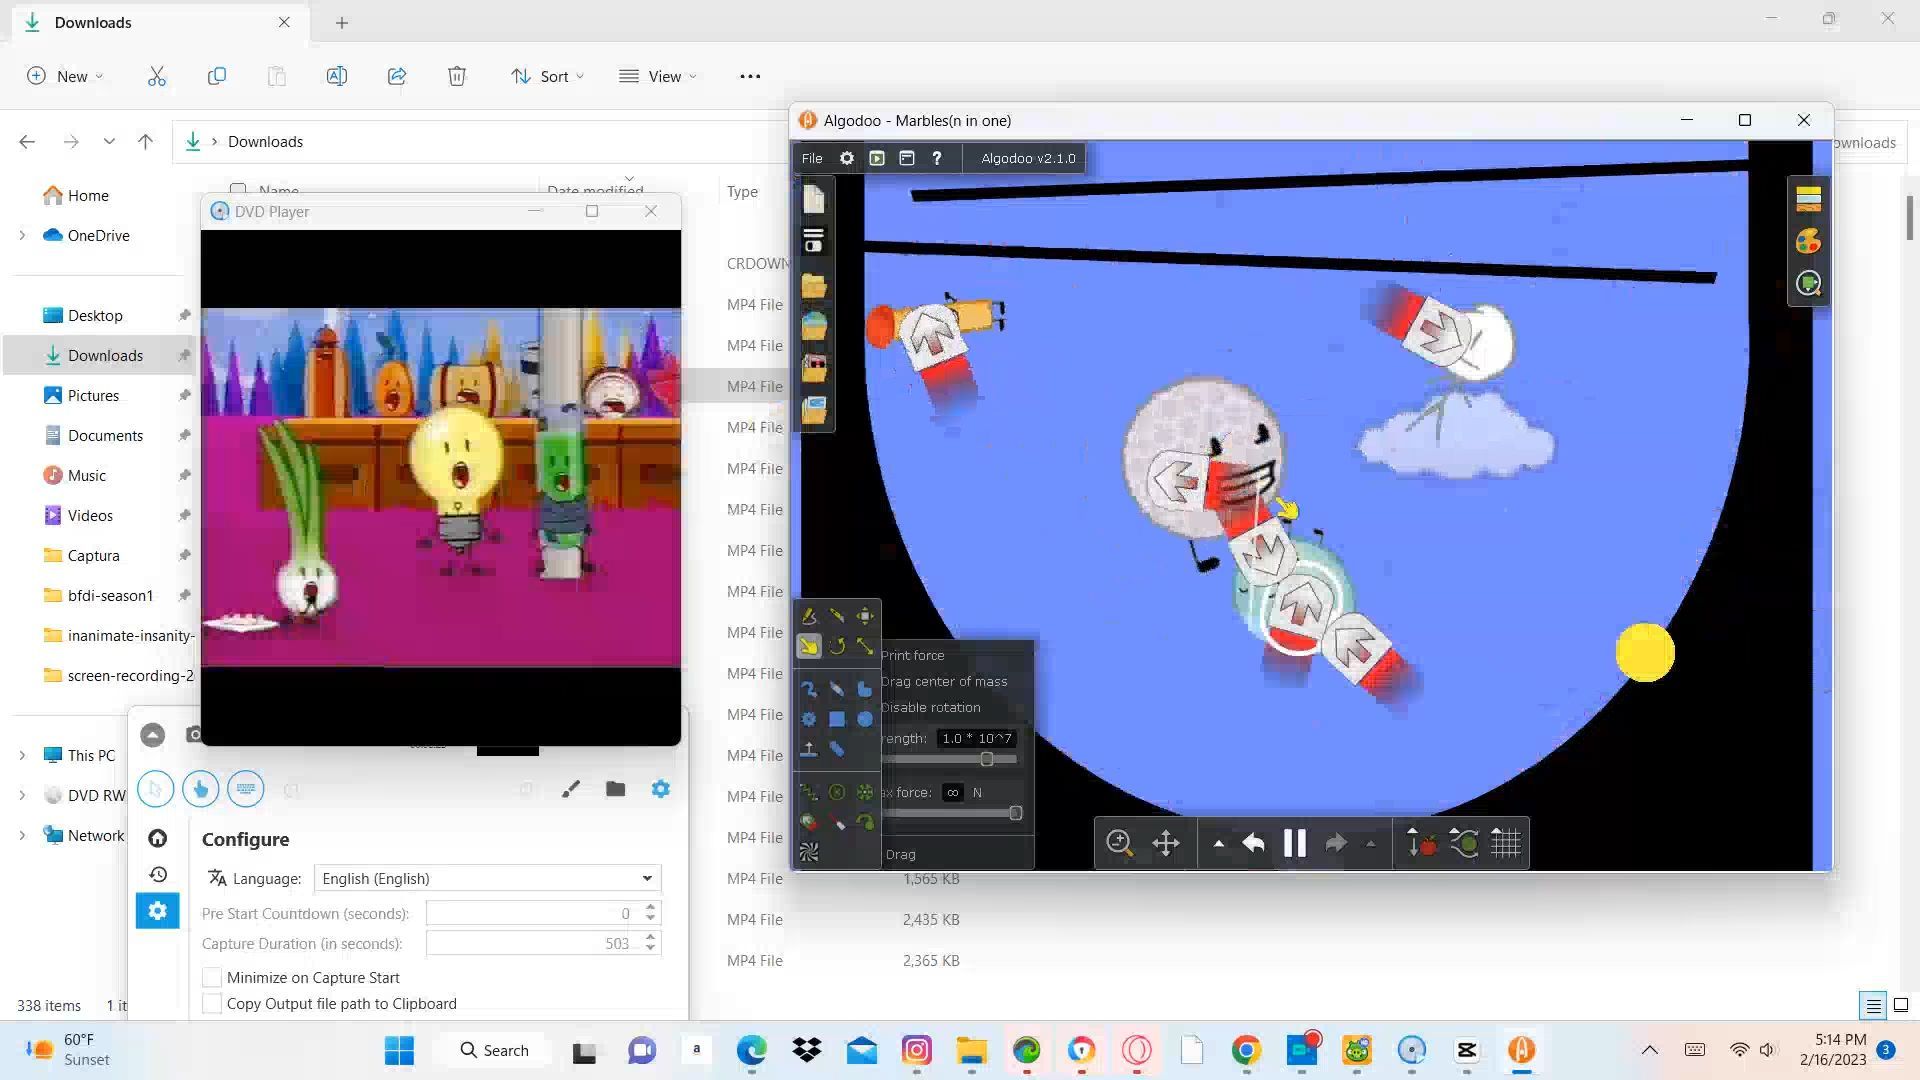Open Algodoo material panel icon at top right
Image resolution: width=1920 pixels, height=1080 pixels.
tap(1808, 199)
